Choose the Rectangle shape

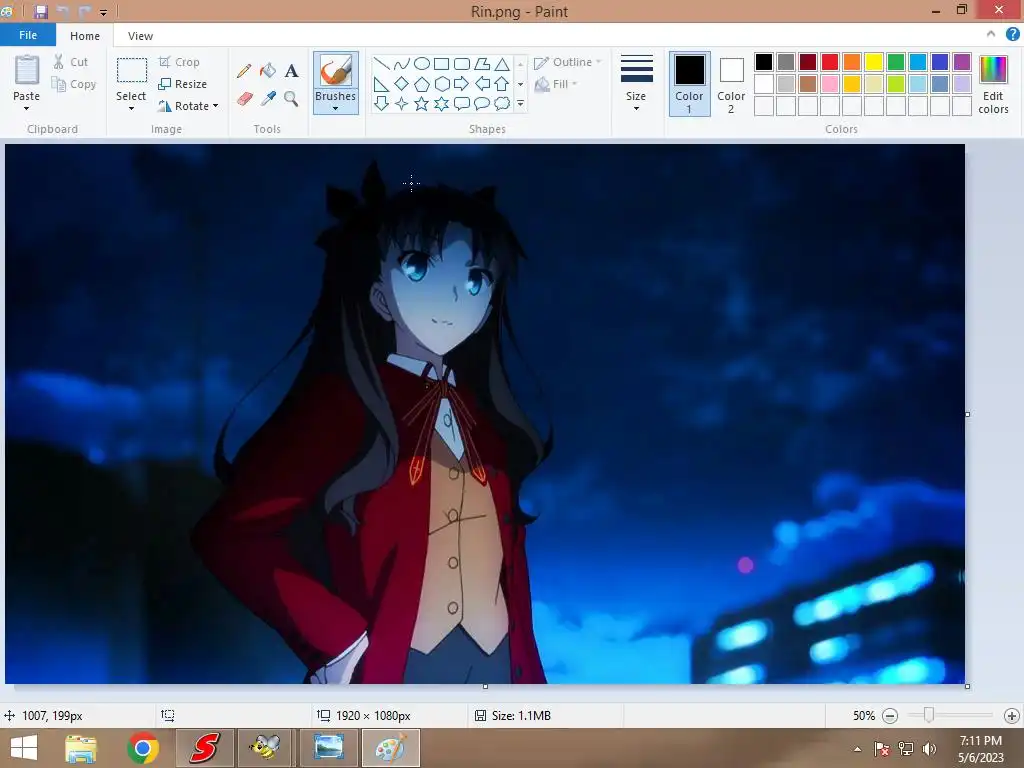[442, 63]
